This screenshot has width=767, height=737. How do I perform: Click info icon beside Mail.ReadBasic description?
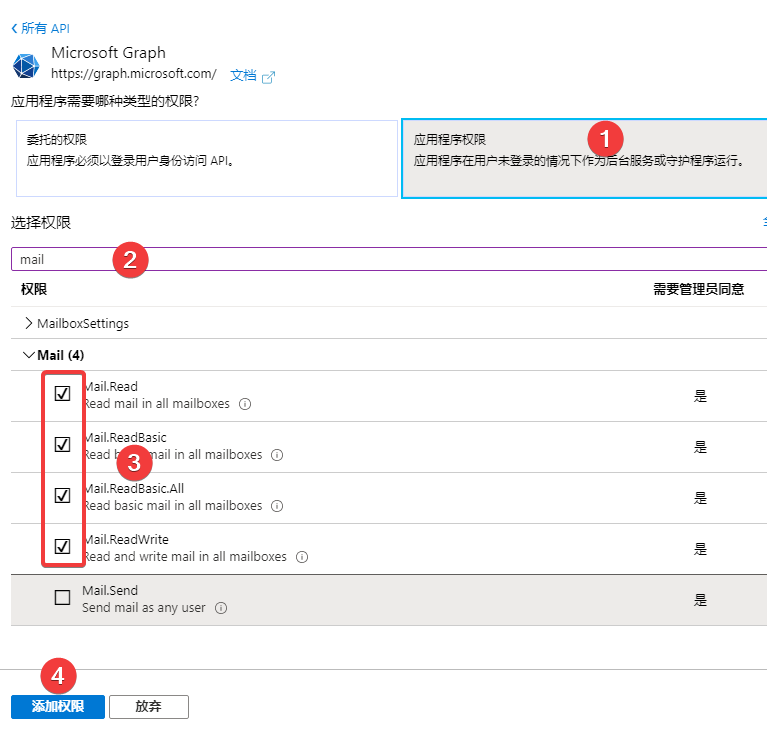point(277,455)
